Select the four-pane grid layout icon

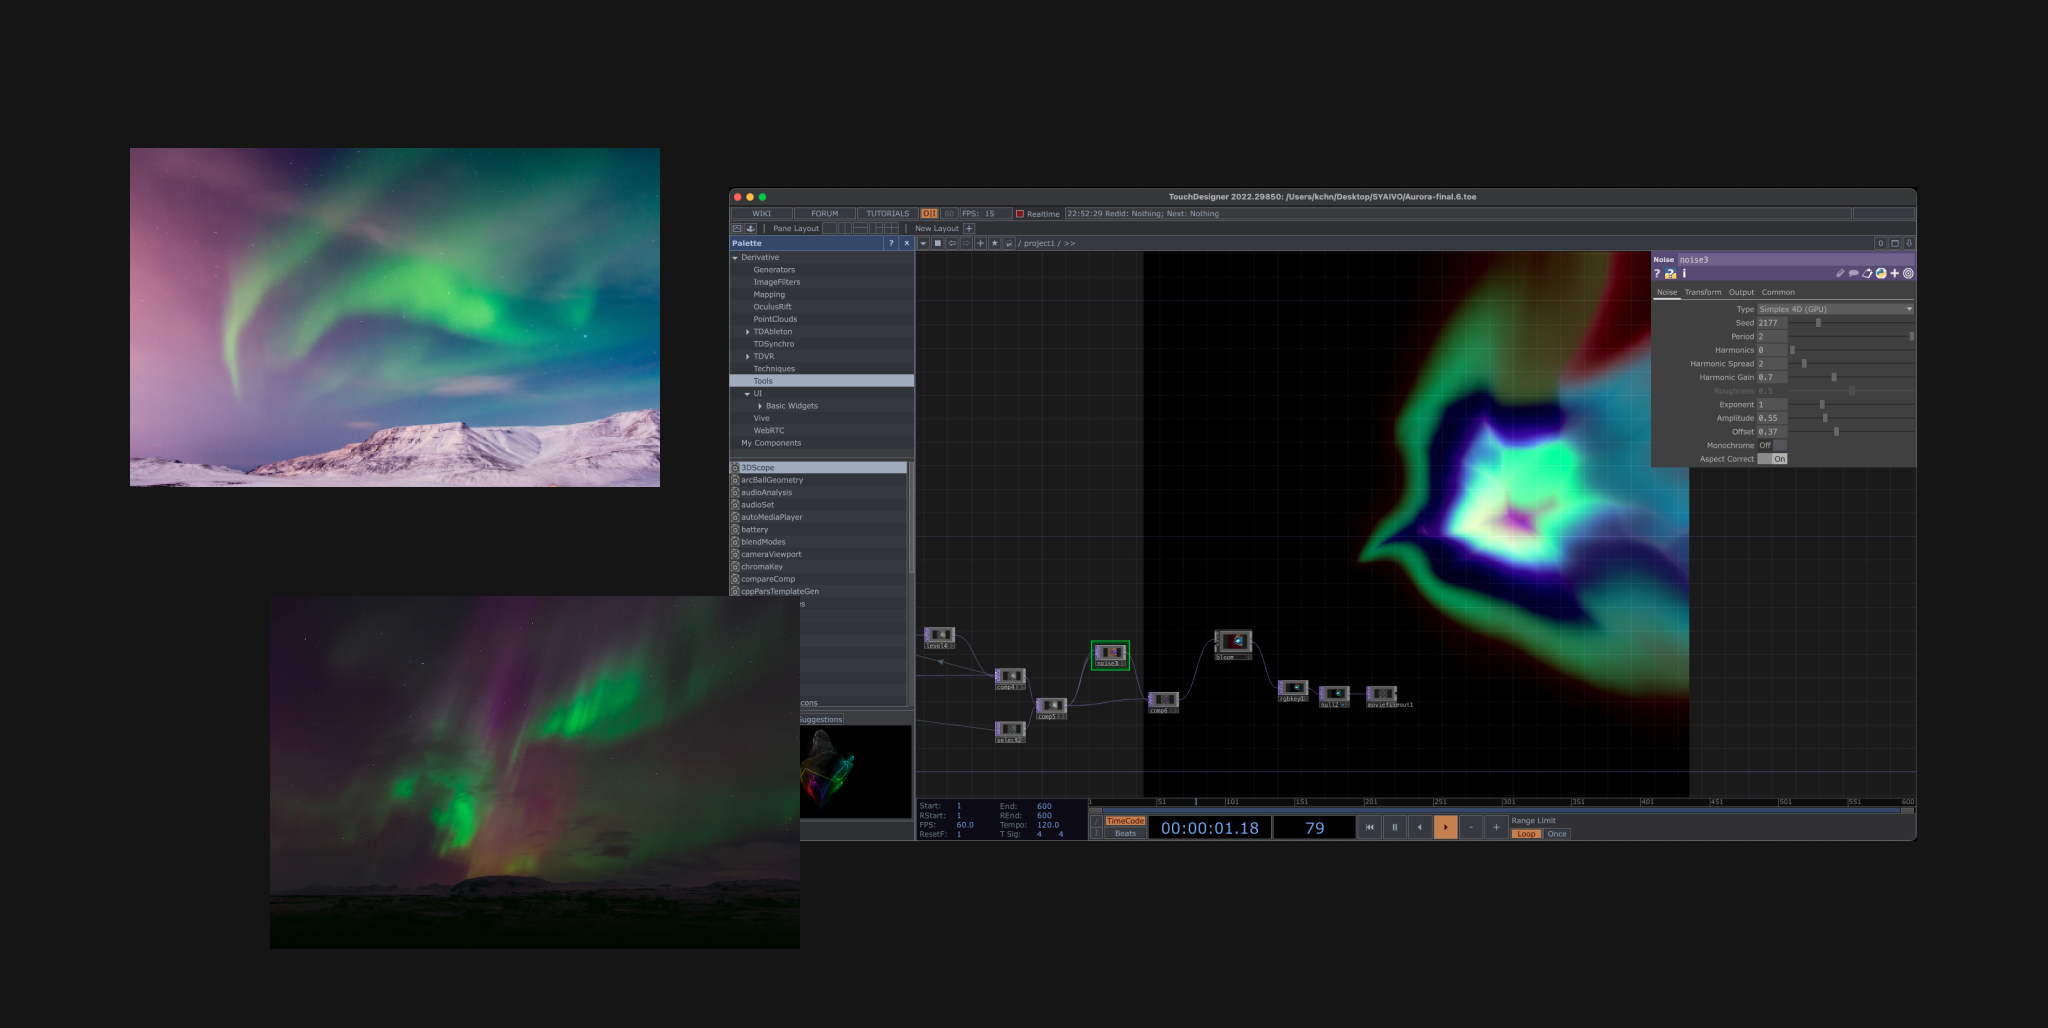click(x=891, y=228)
